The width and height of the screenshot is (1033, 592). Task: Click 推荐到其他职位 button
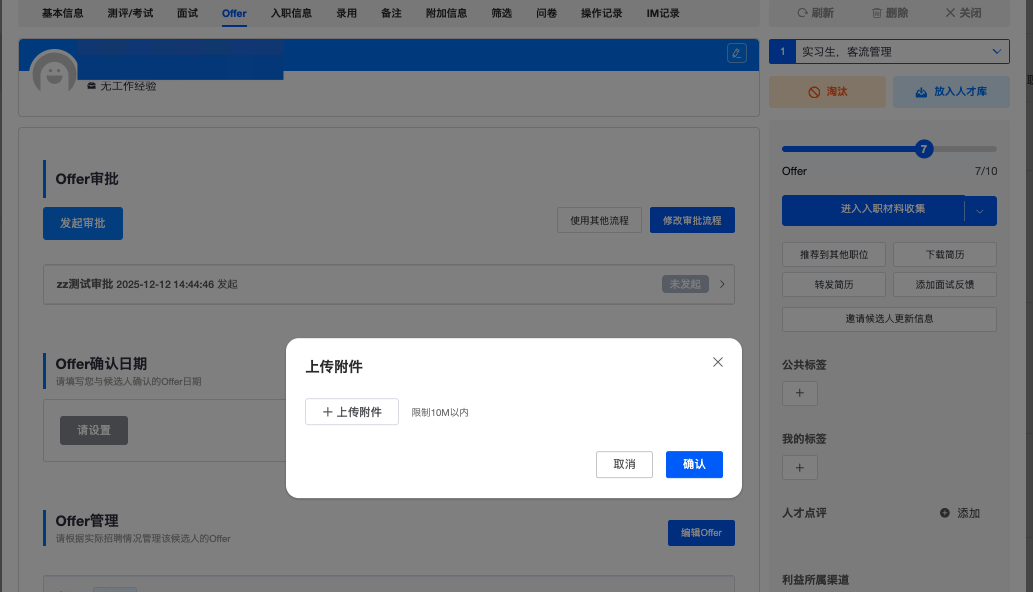click(833, 254)
